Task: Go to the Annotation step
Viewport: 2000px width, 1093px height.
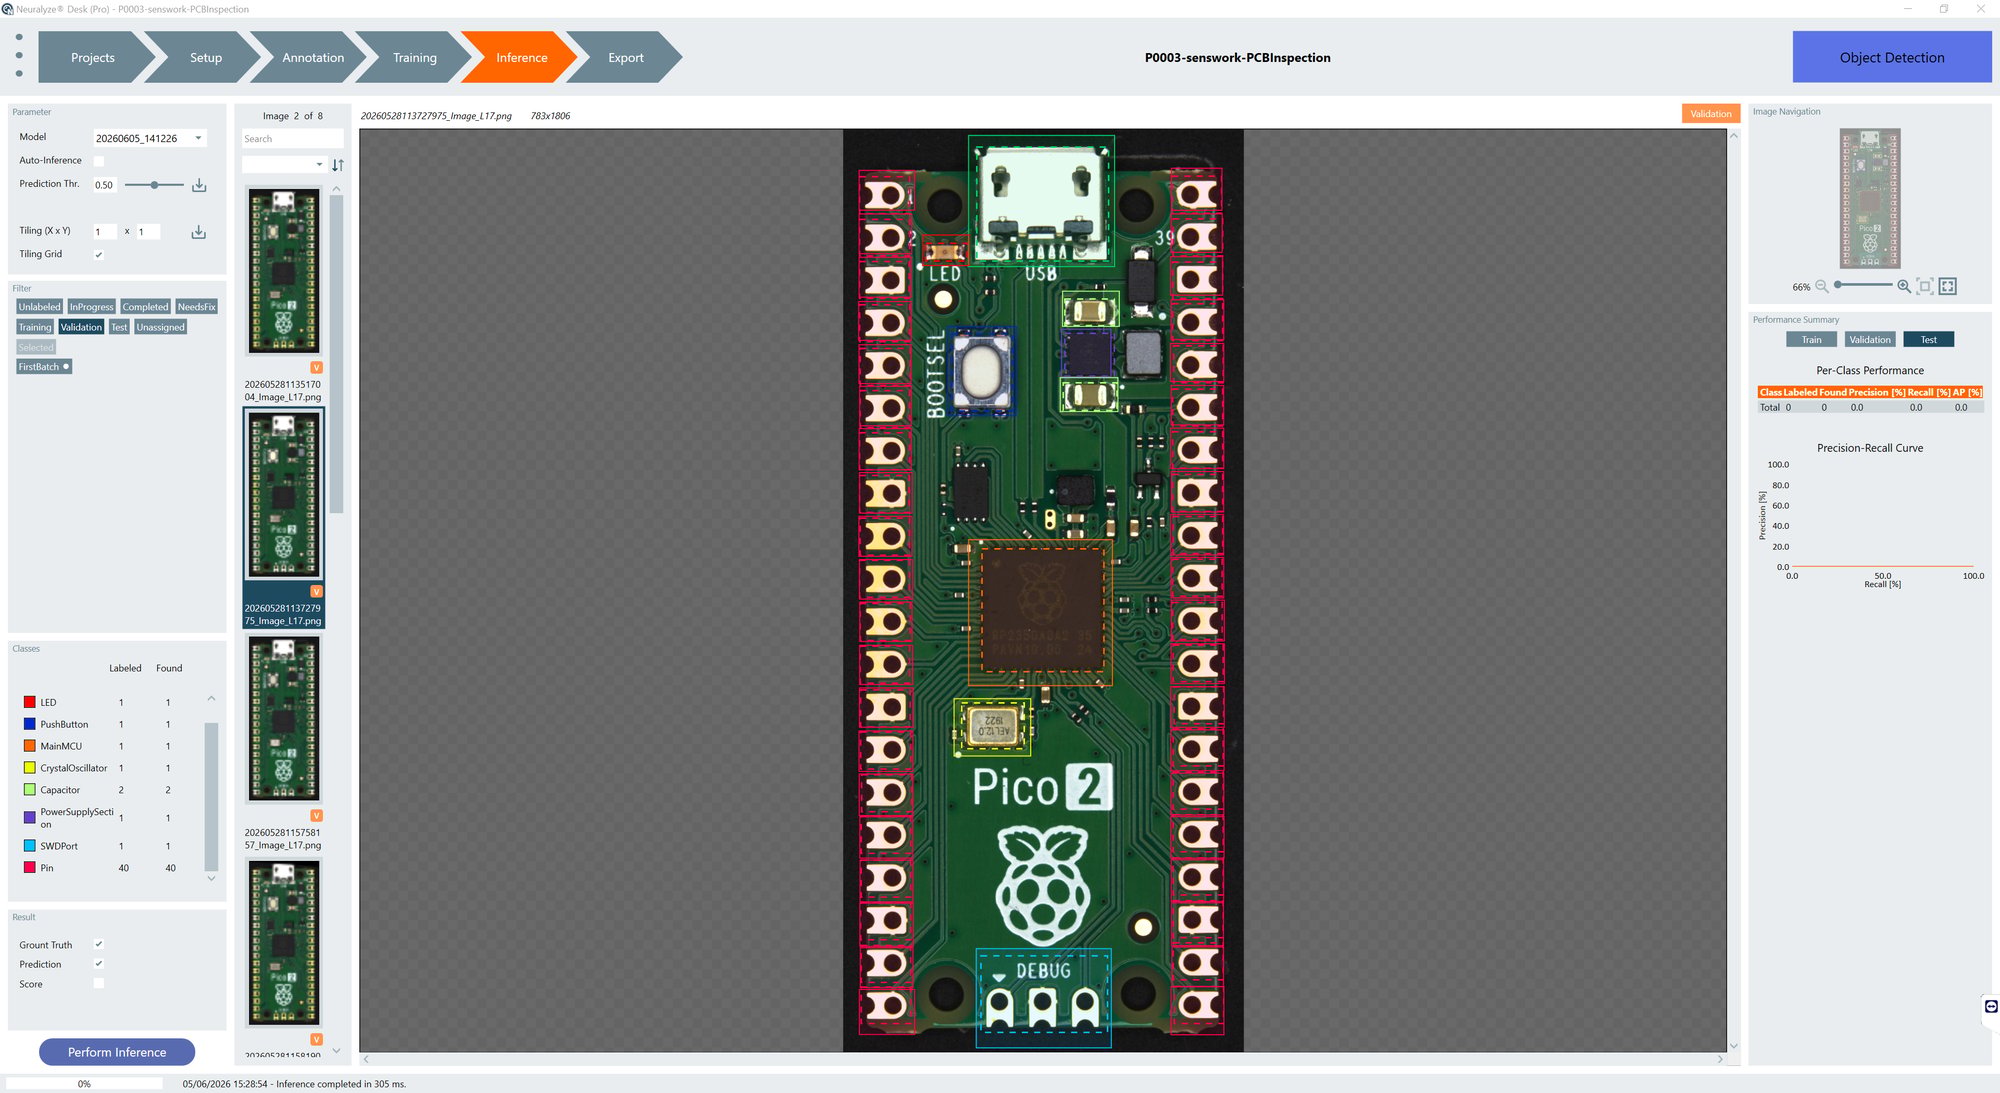Action: tap(313, 57)
